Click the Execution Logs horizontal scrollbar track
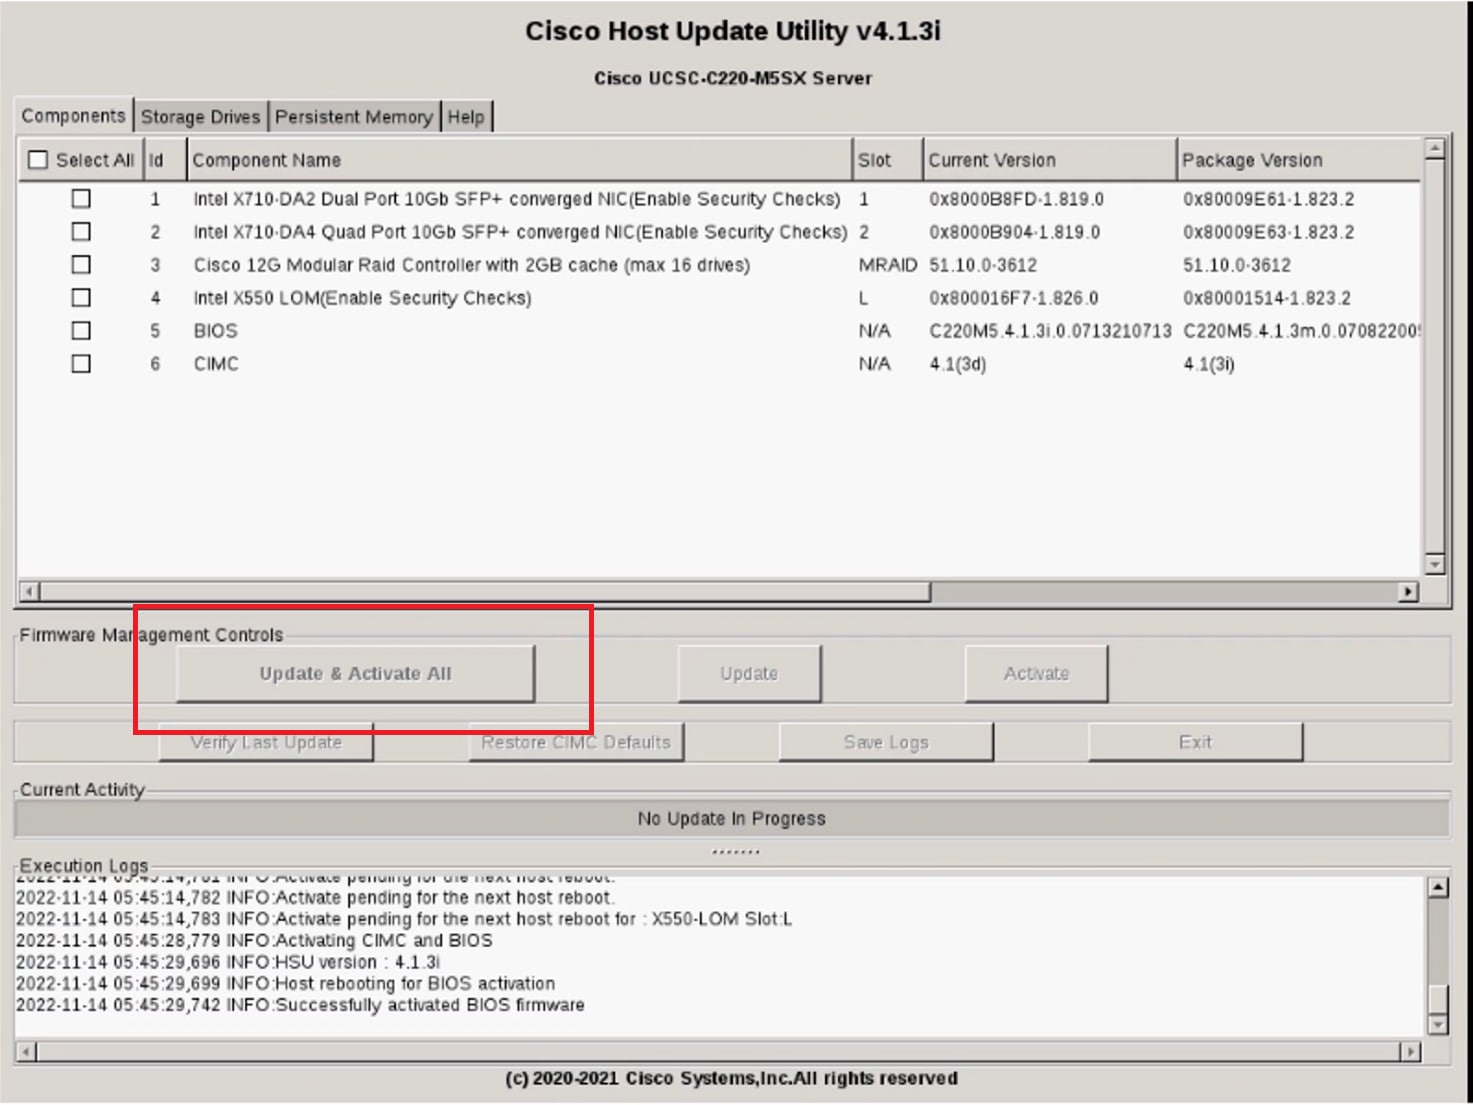The image size is (1473, 1105). point(718,1051)
